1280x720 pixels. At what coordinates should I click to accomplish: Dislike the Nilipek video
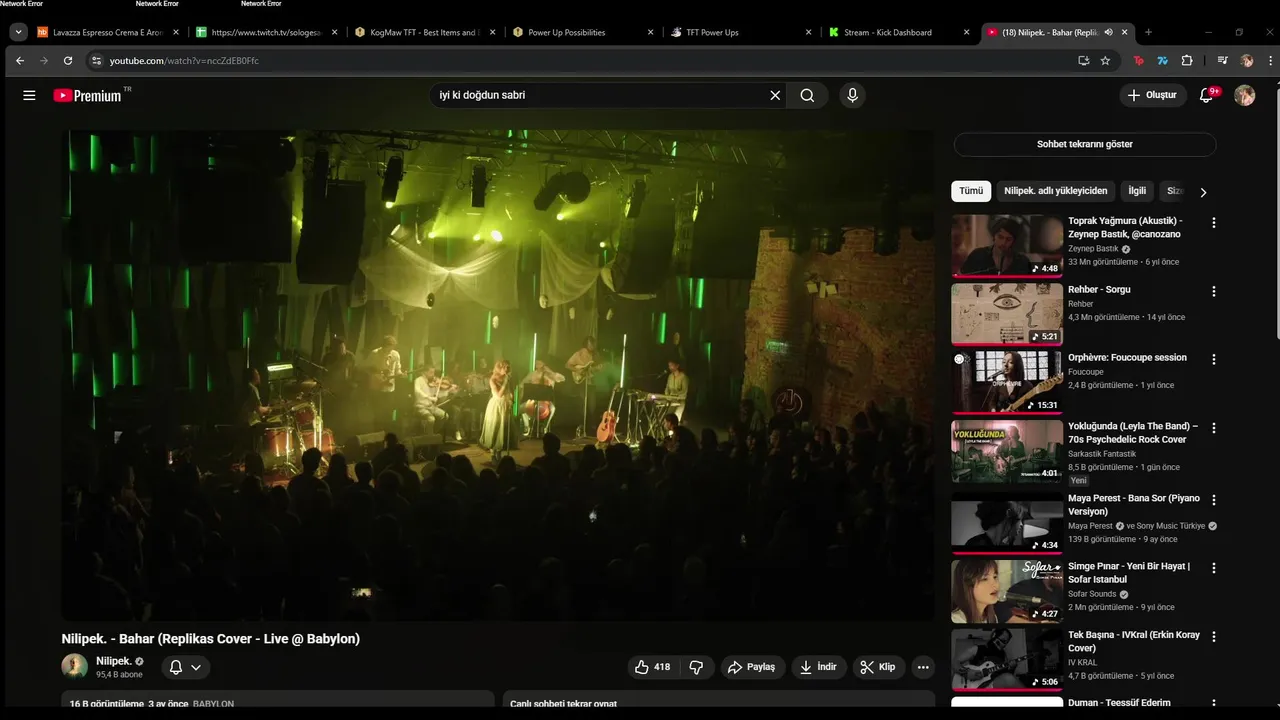pyautogui.click(x=697, y=667)
